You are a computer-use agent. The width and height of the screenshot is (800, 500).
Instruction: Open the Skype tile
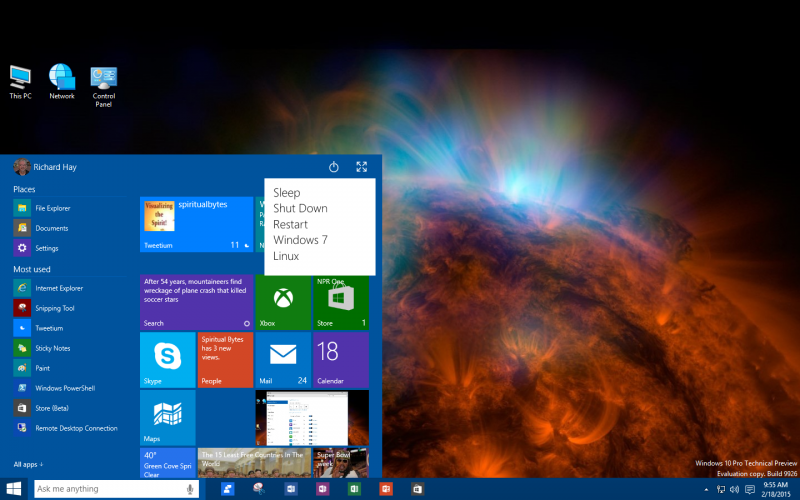click(x=168, y=360)
